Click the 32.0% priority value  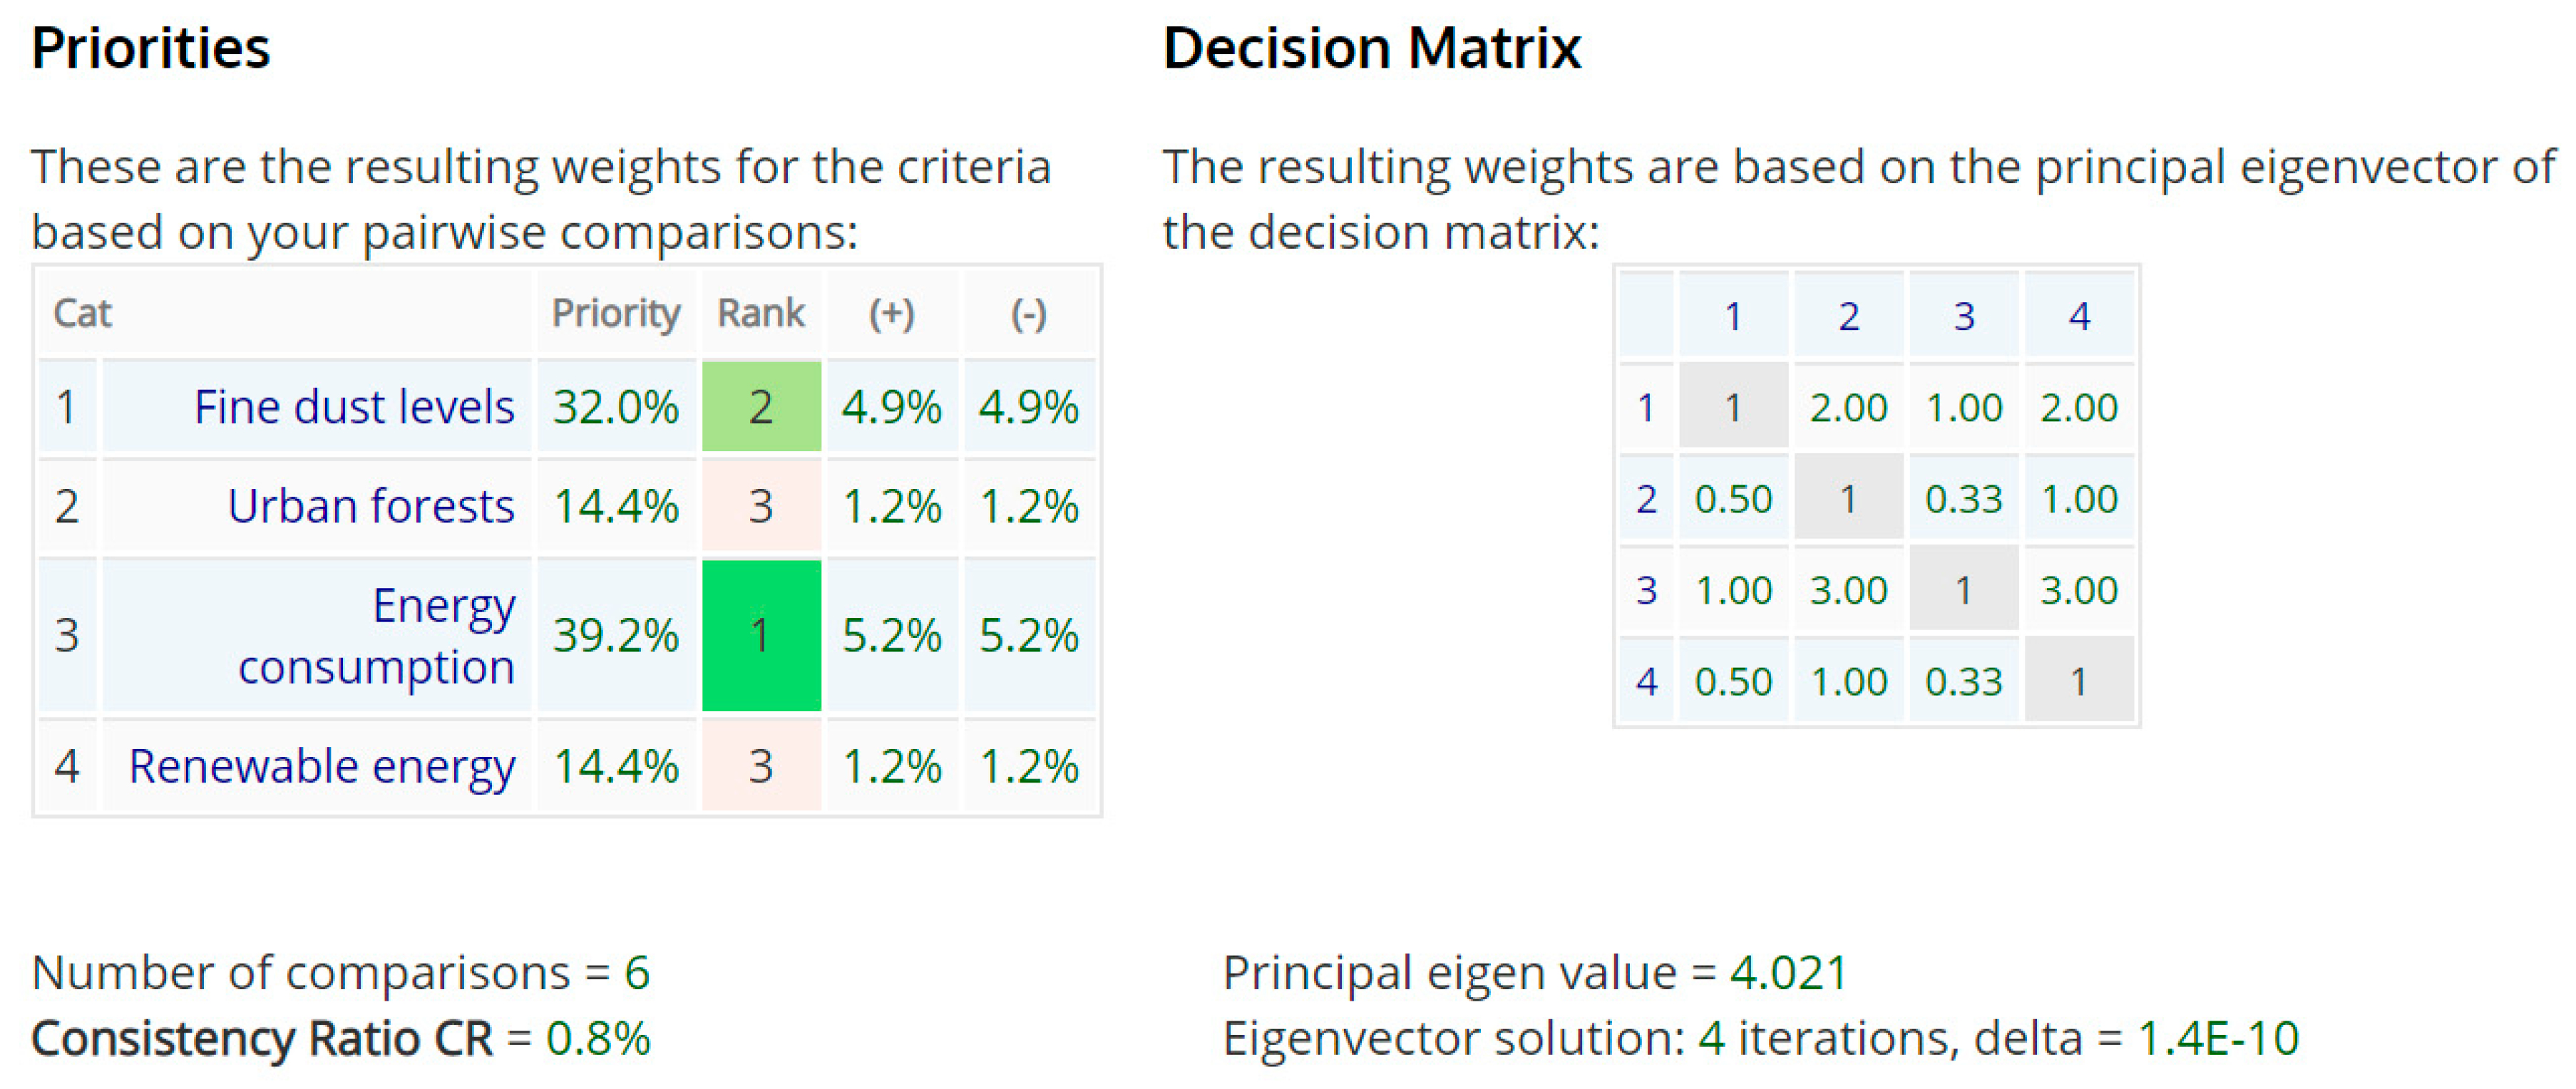(x=616, y=407)
